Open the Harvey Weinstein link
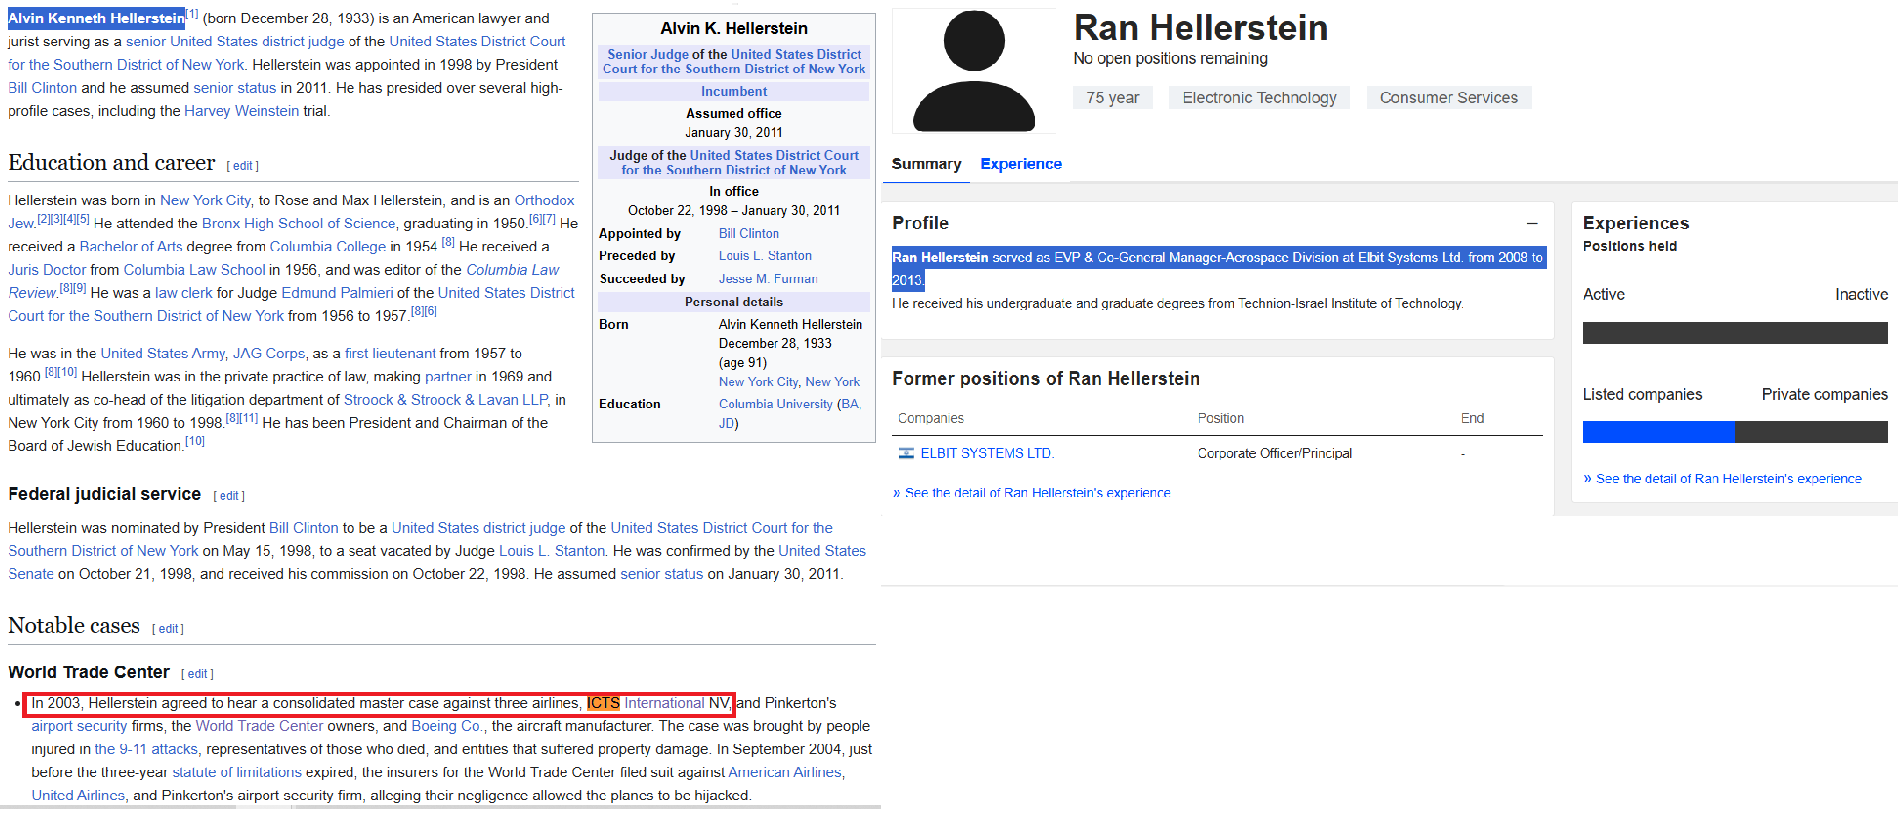The height and width of the screenshot is (828, 1898). [x=241, y=111]
